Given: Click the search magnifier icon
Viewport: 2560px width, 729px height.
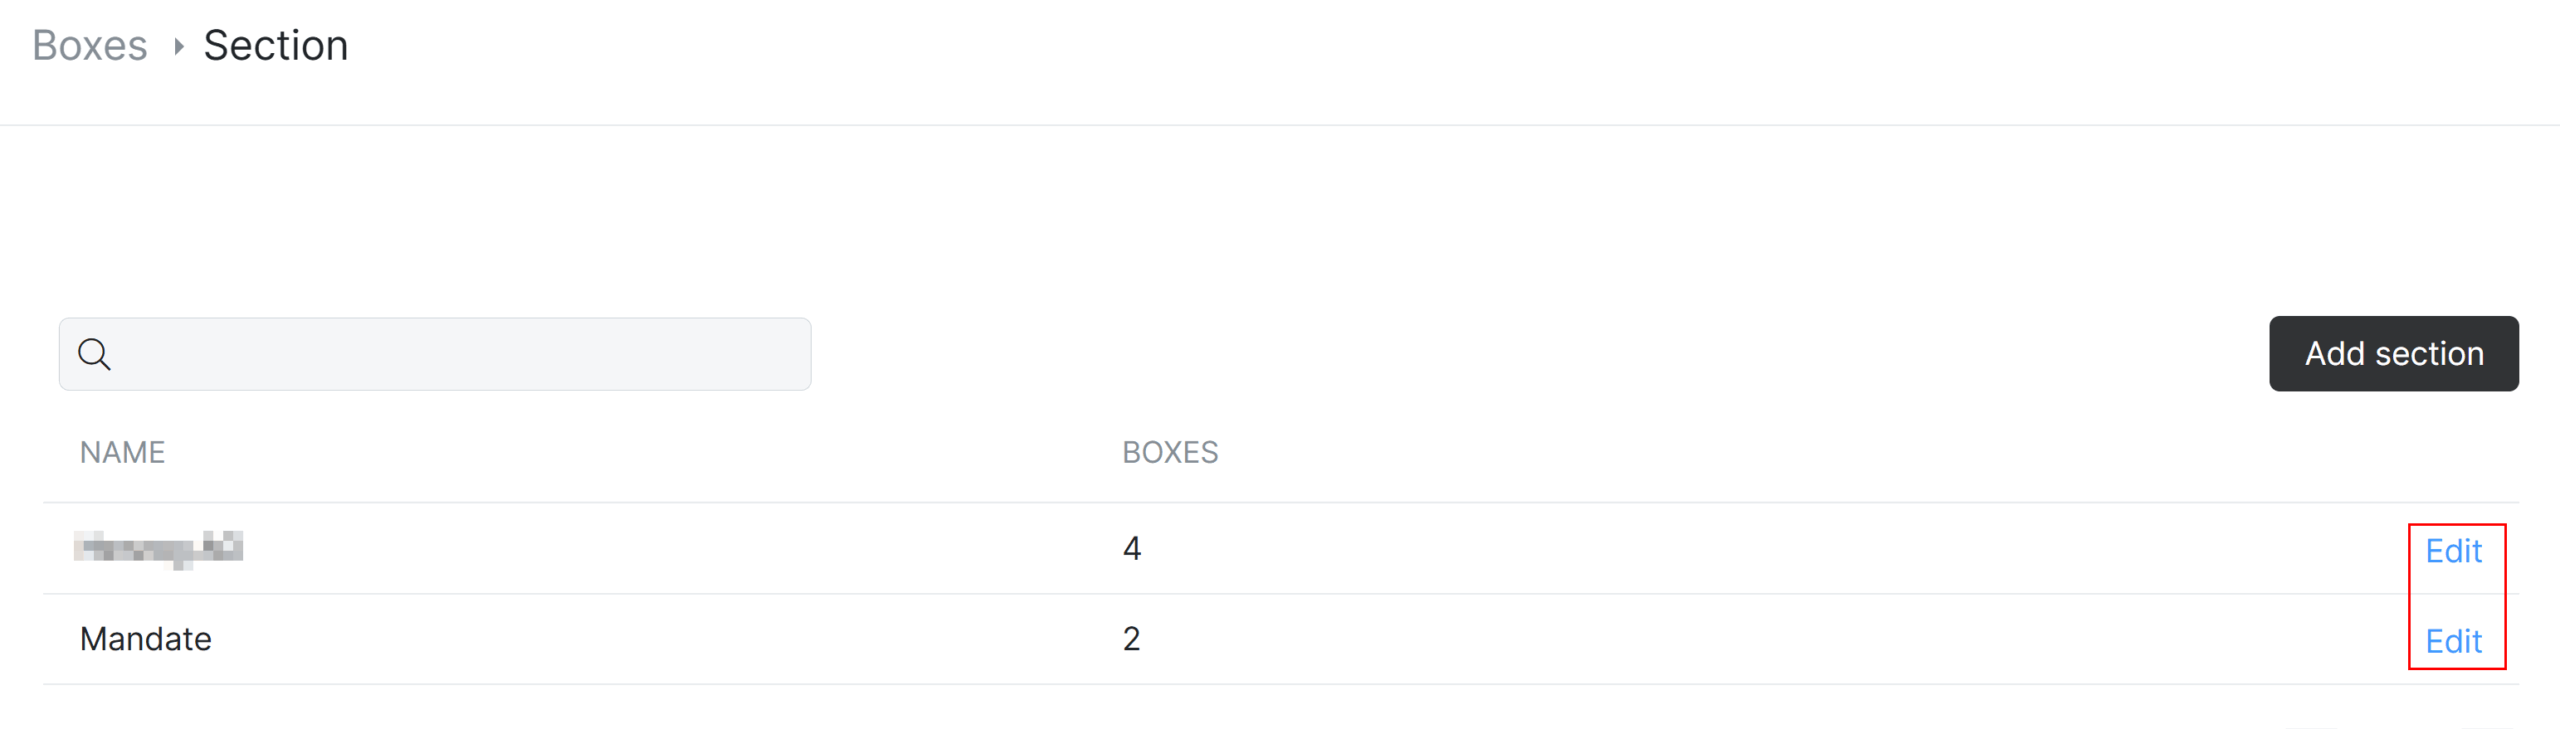Looking at the screenshot, I should point(94,354).
